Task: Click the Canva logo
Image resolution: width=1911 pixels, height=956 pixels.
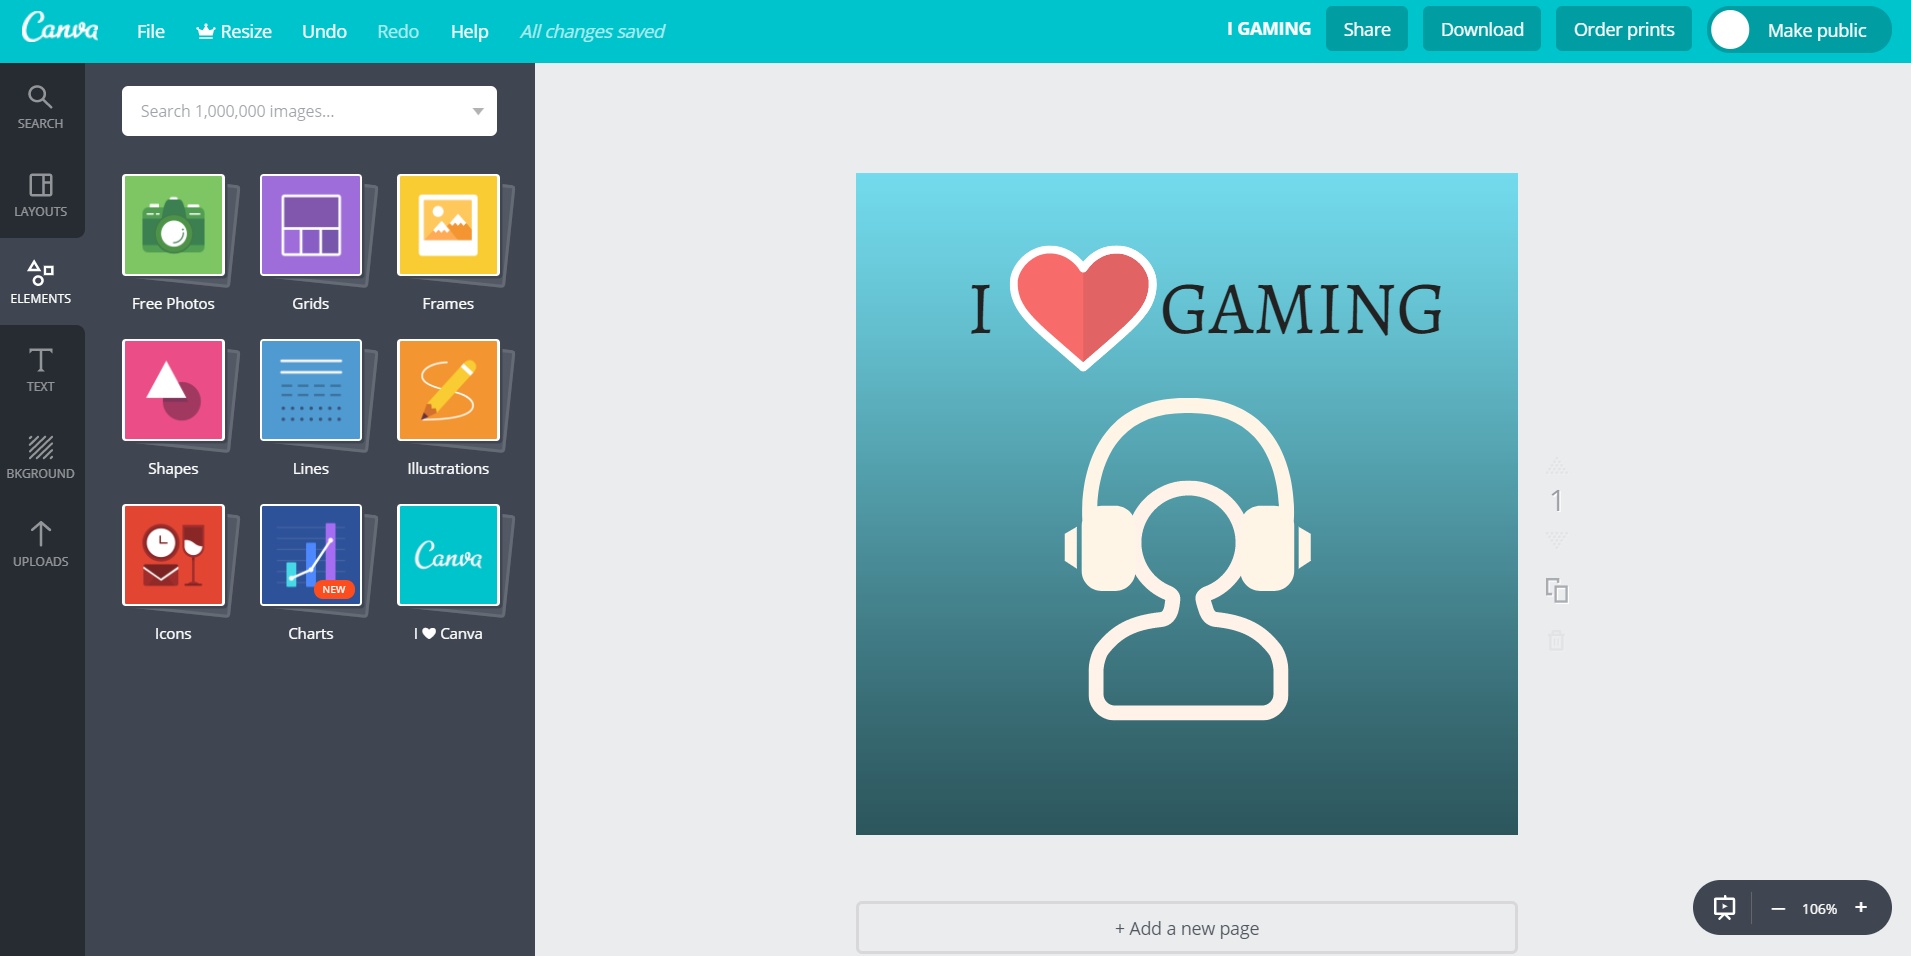Action: (x=62, y=28)
